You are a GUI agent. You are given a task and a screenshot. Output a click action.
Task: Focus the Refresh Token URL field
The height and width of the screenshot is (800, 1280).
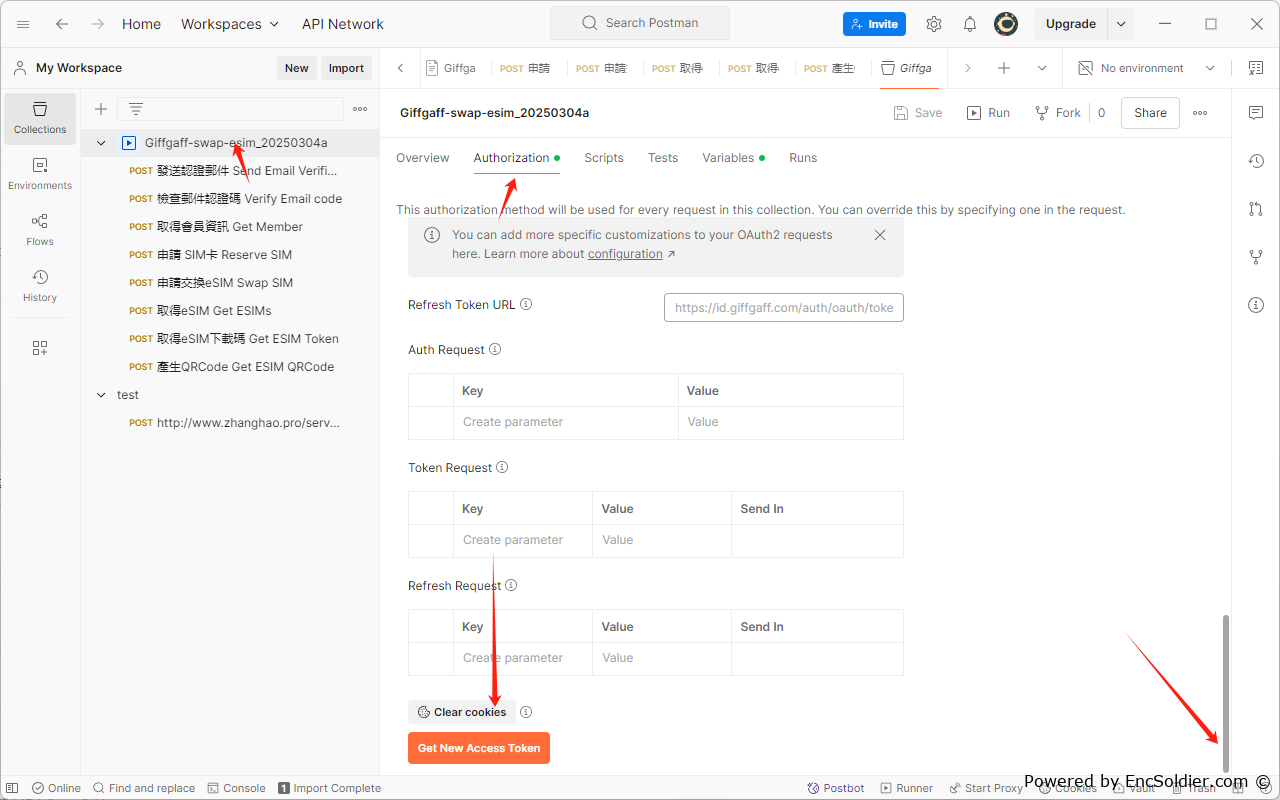pyautogui.click(x=784, y=308)
